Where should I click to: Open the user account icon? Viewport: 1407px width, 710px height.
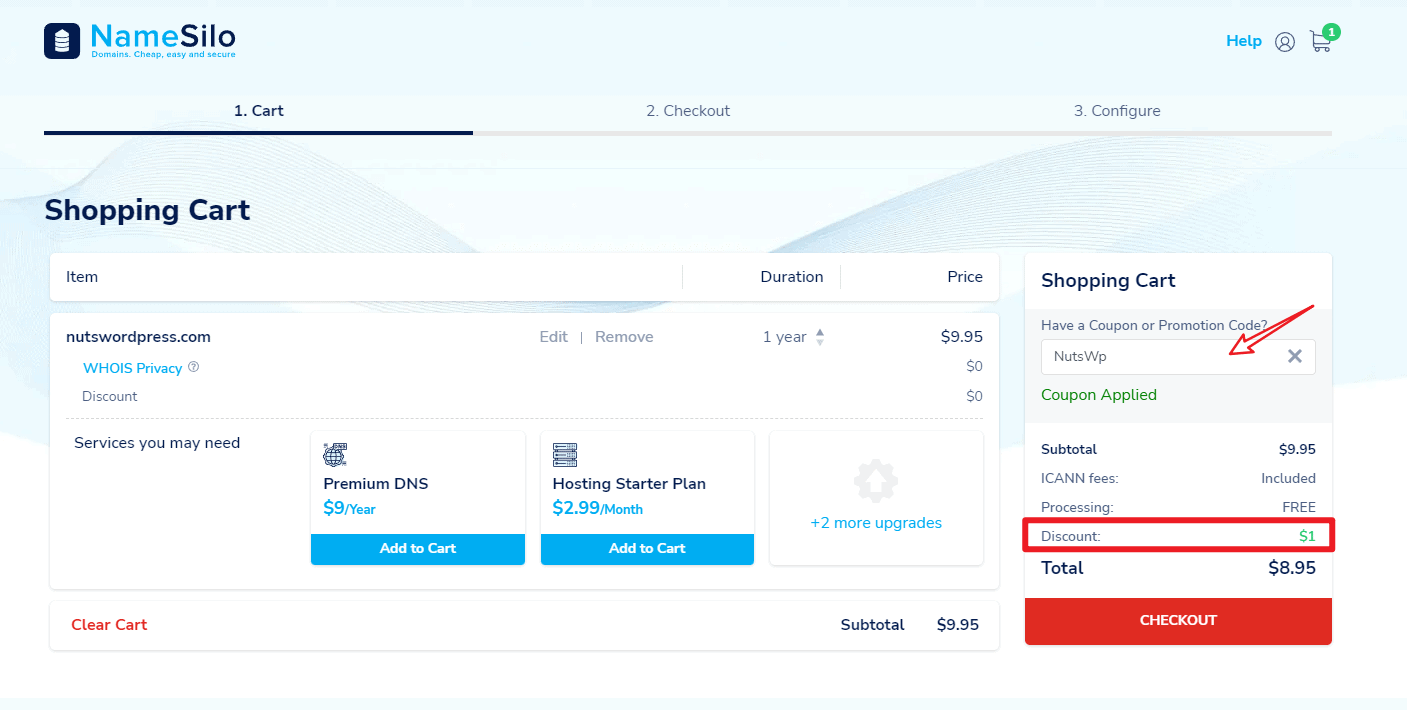(1285, 42)
